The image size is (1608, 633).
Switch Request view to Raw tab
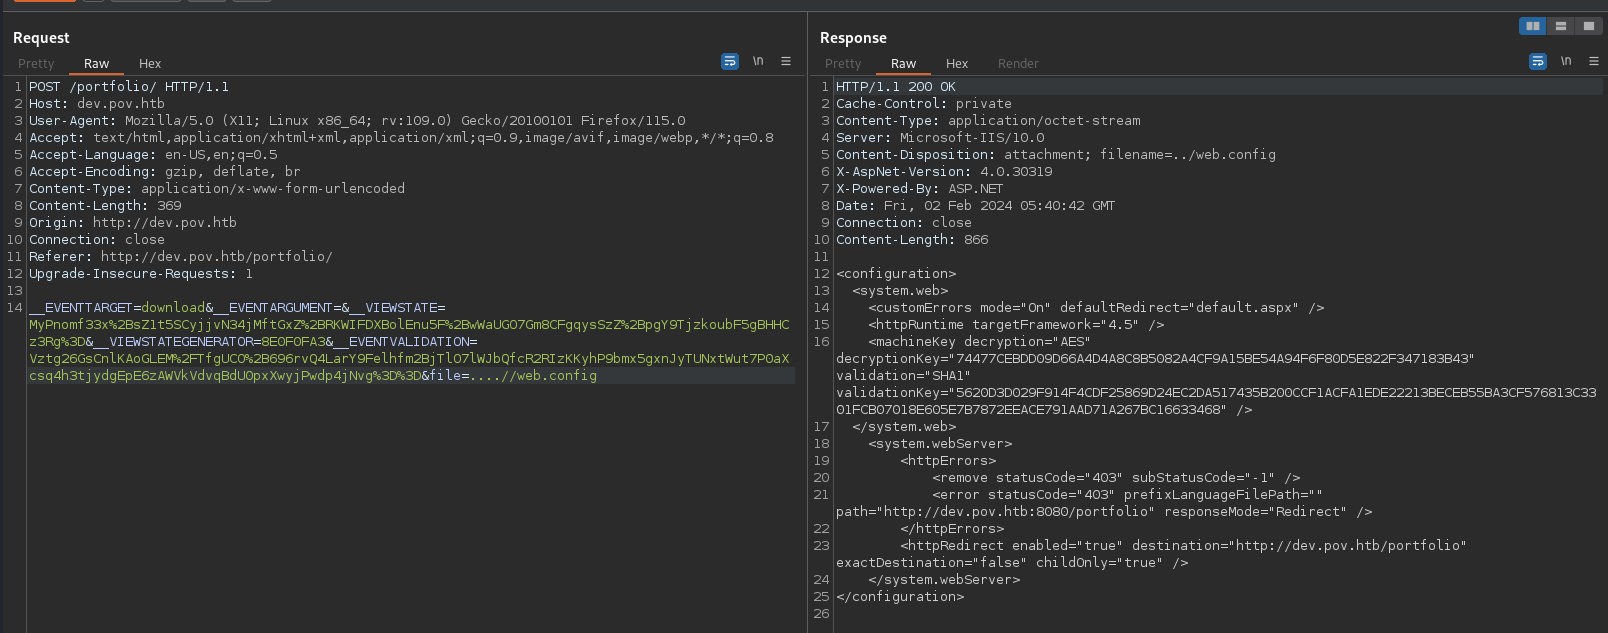96,64
